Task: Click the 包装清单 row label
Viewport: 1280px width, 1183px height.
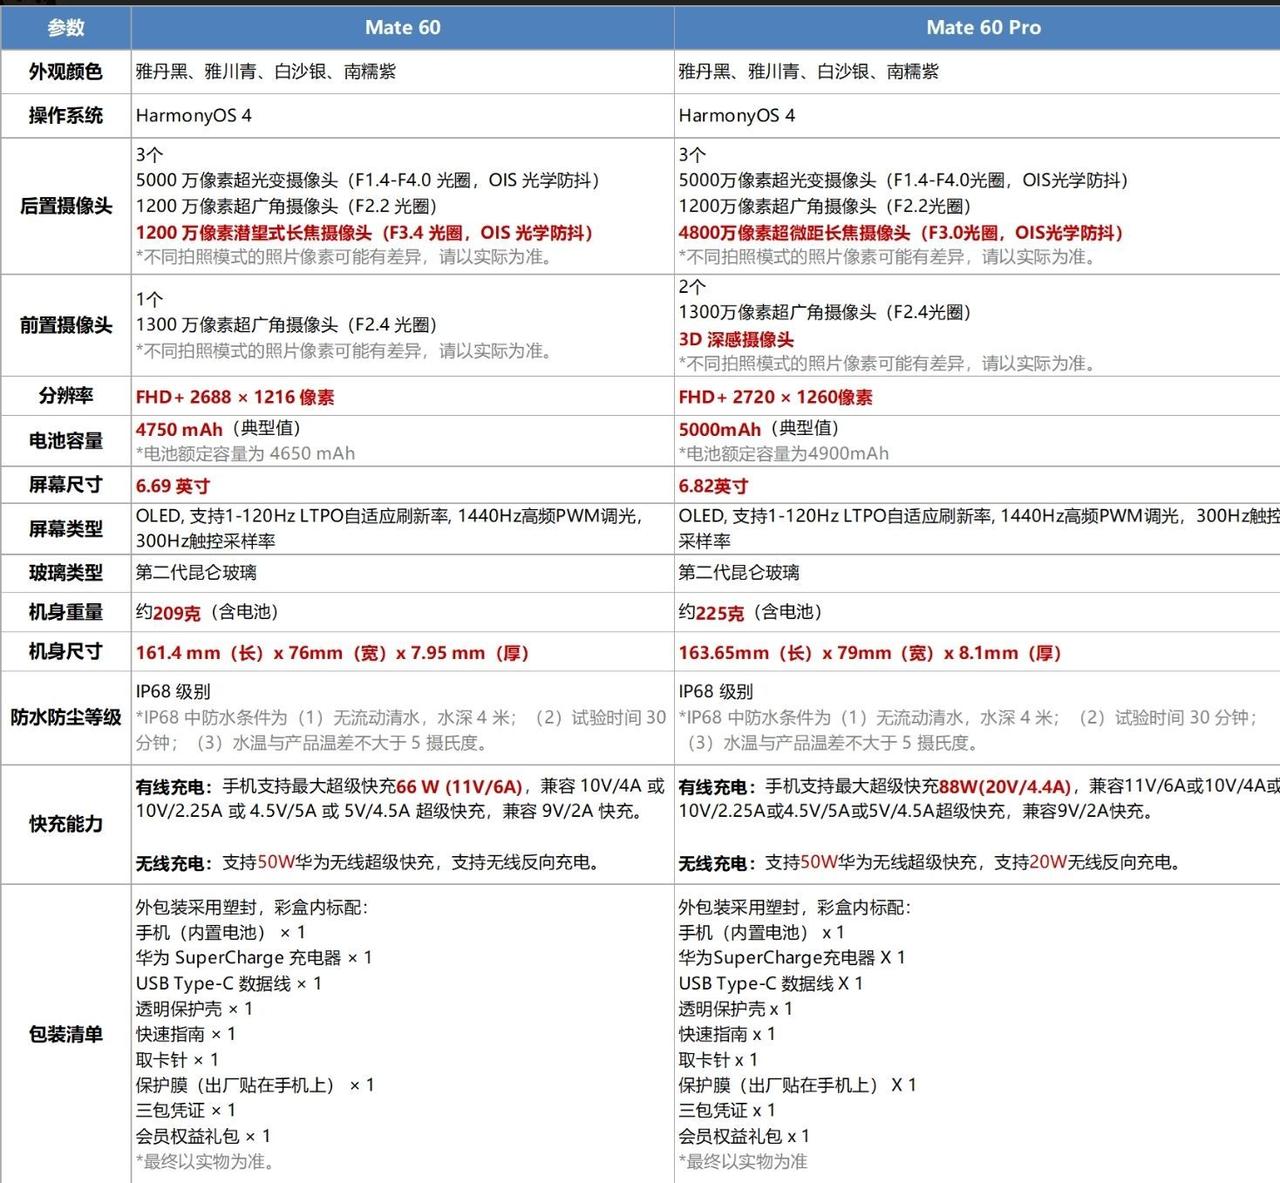Action: [x=65, y=1033]
